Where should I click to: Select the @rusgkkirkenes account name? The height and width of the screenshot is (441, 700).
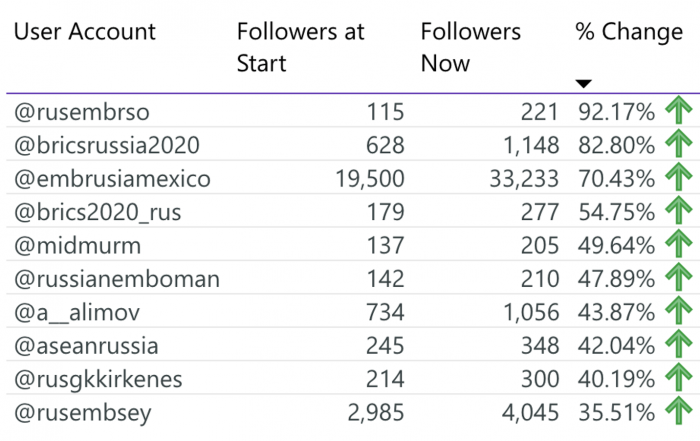click(98, 379)
